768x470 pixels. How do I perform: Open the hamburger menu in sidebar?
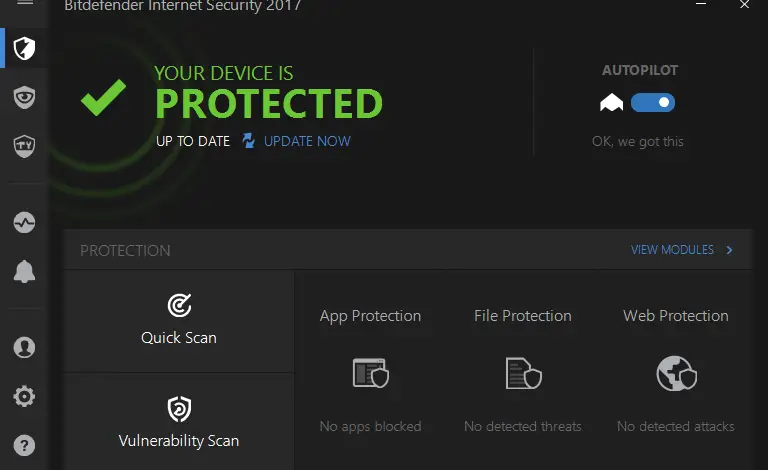25,5
